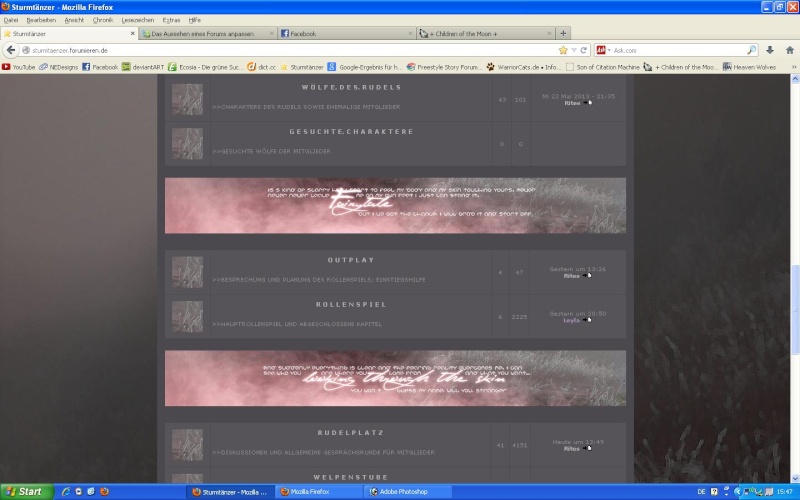
Task: Reload the page
Action: [584, 50]
